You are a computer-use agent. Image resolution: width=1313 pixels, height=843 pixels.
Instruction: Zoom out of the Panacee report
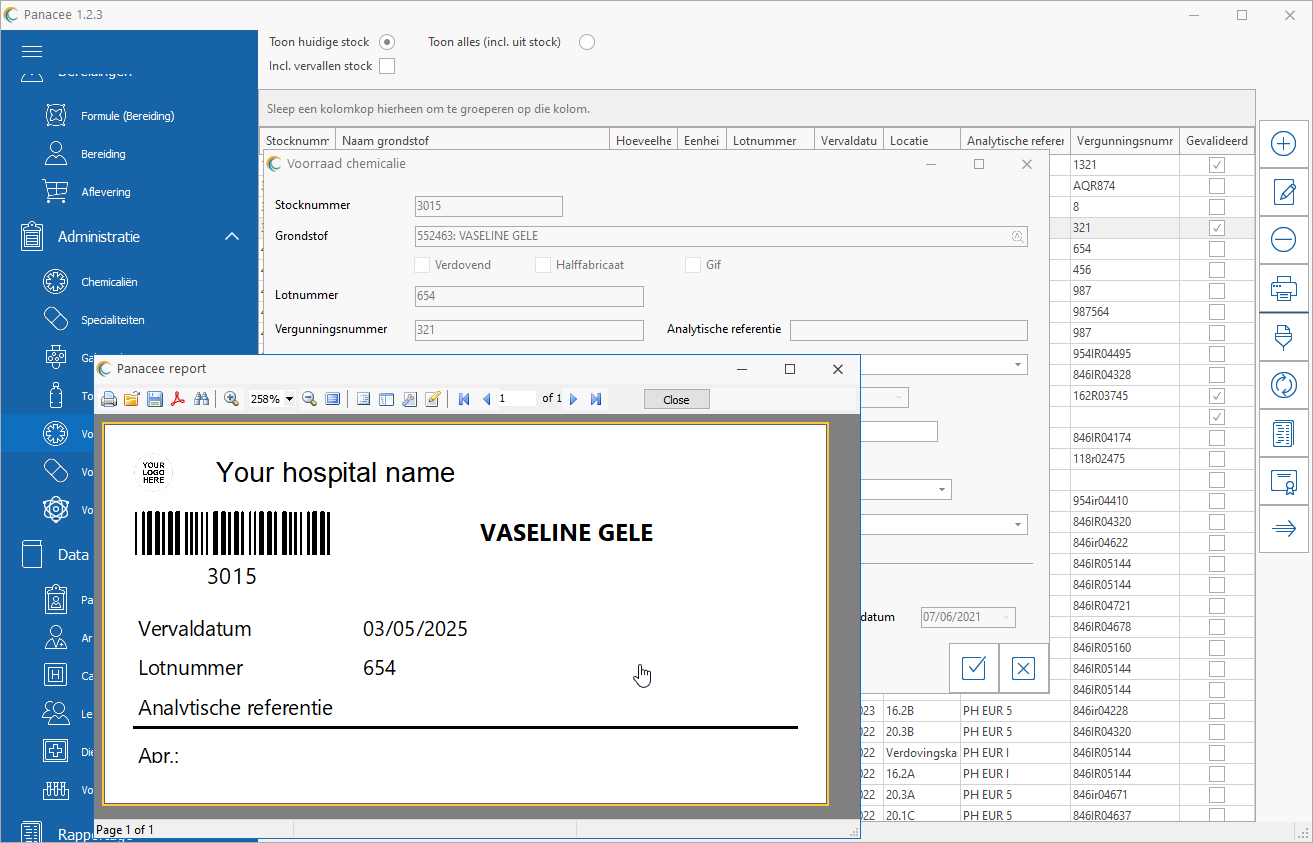[310, 399]
